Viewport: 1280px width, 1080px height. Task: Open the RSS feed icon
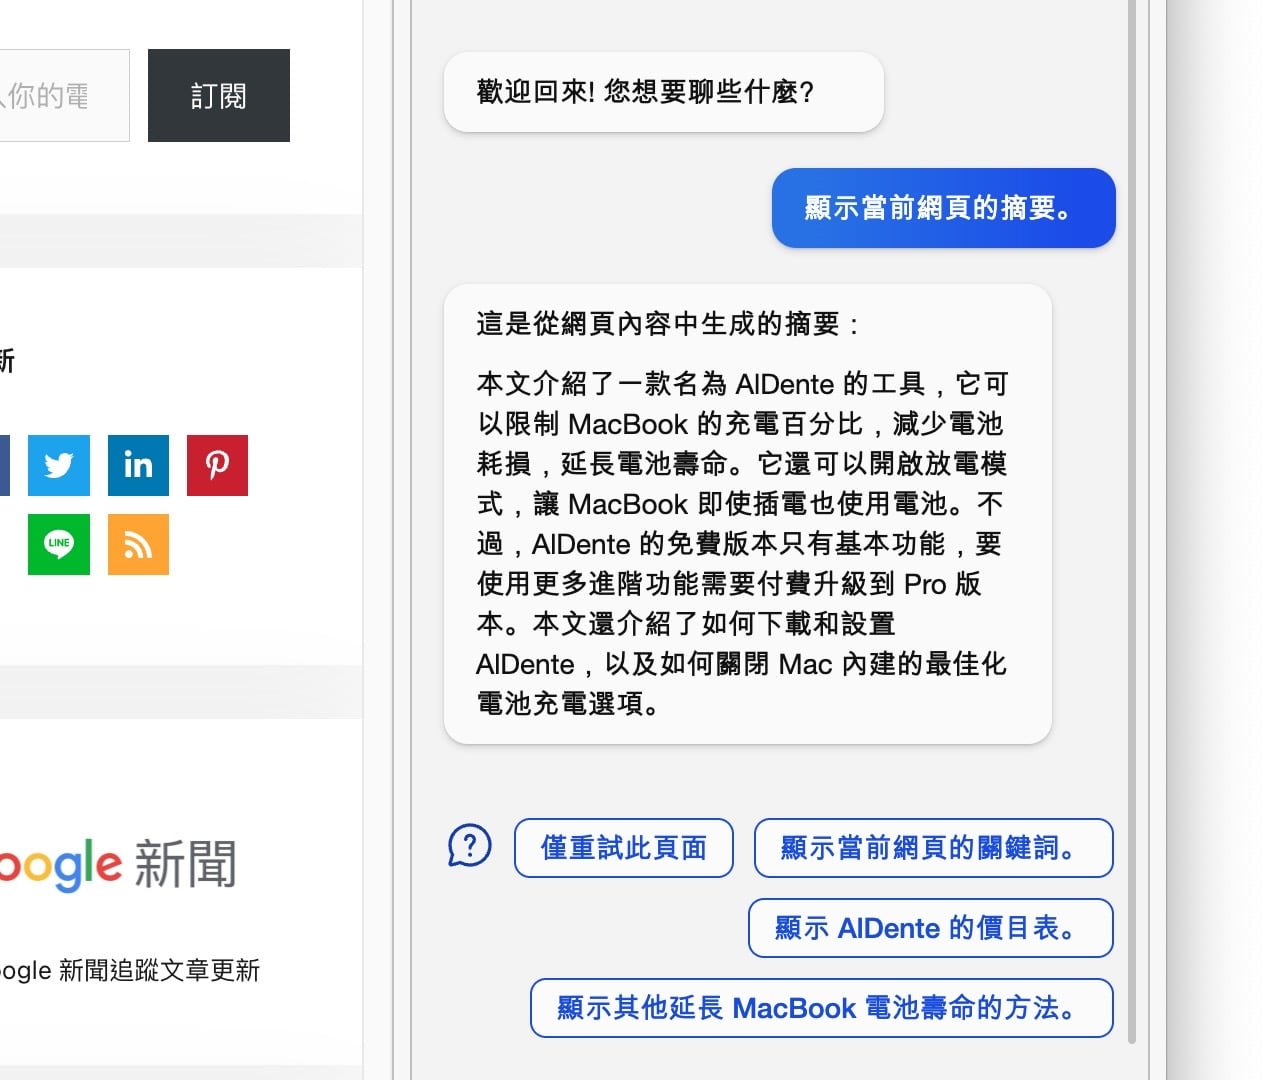pyautogui.click(x=138, y=544)
